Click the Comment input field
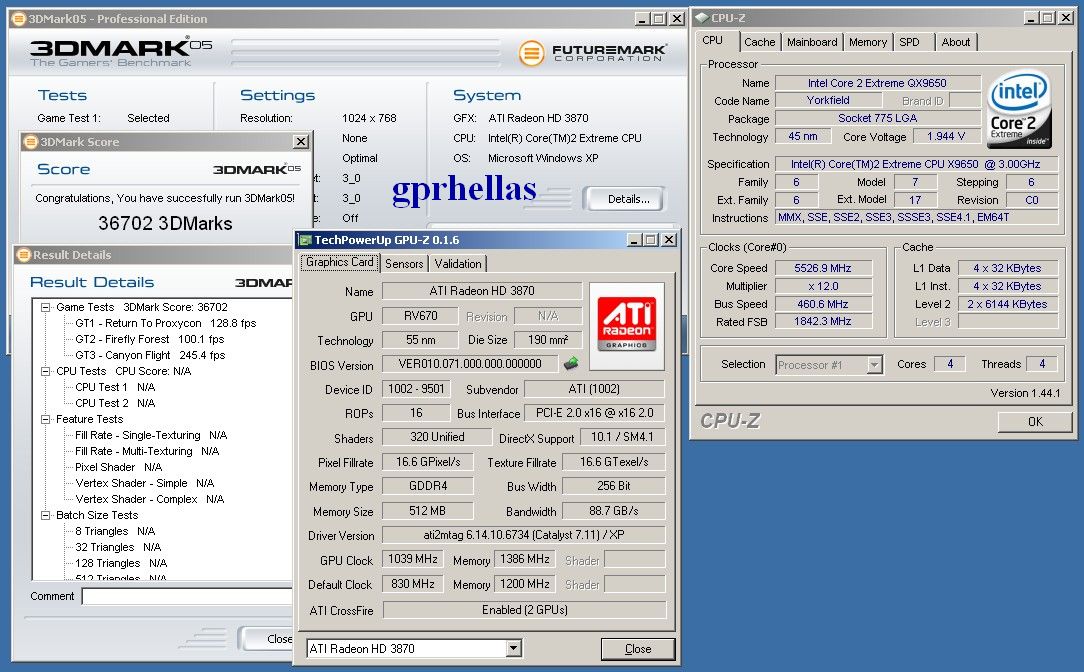 pos(187,596)
